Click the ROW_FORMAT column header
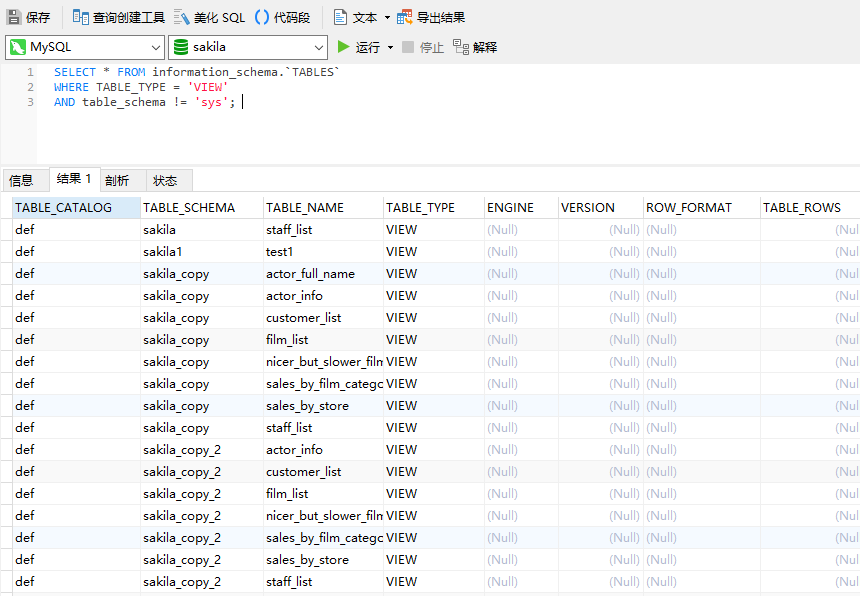860x596 pixels. (701, 208)
